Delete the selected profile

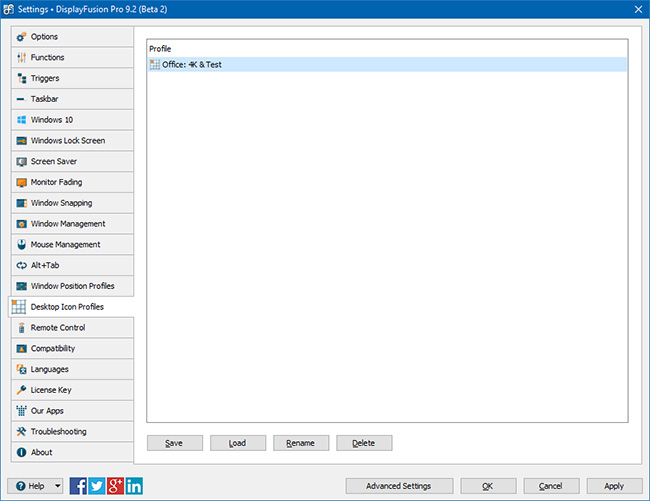coord(364,442)
